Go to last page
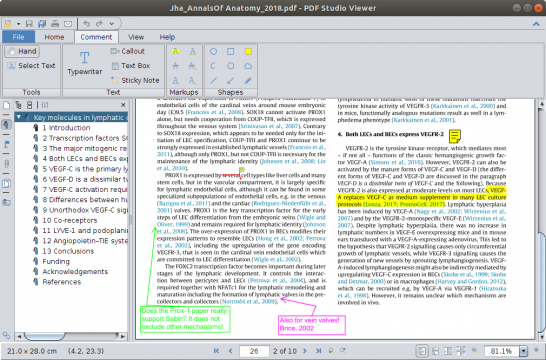The height and width of the screenshot is (360, 546). coord(318,351)
